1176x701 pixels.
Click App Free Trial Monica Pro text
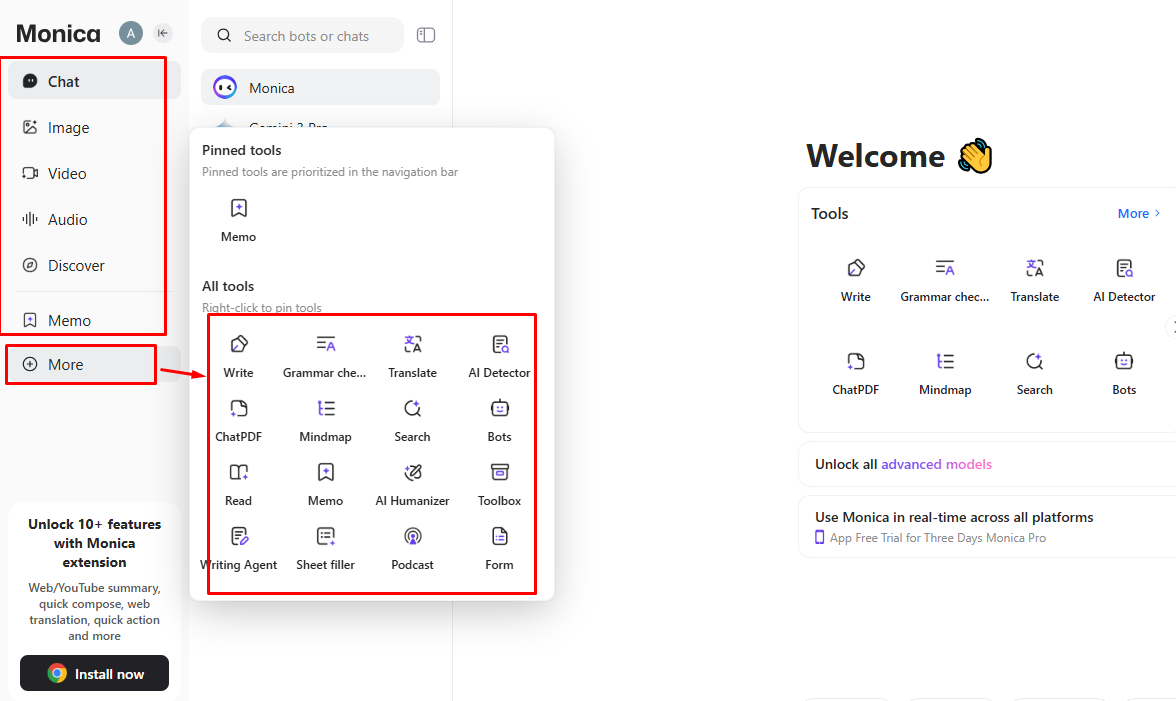click(x=938, y=538)
